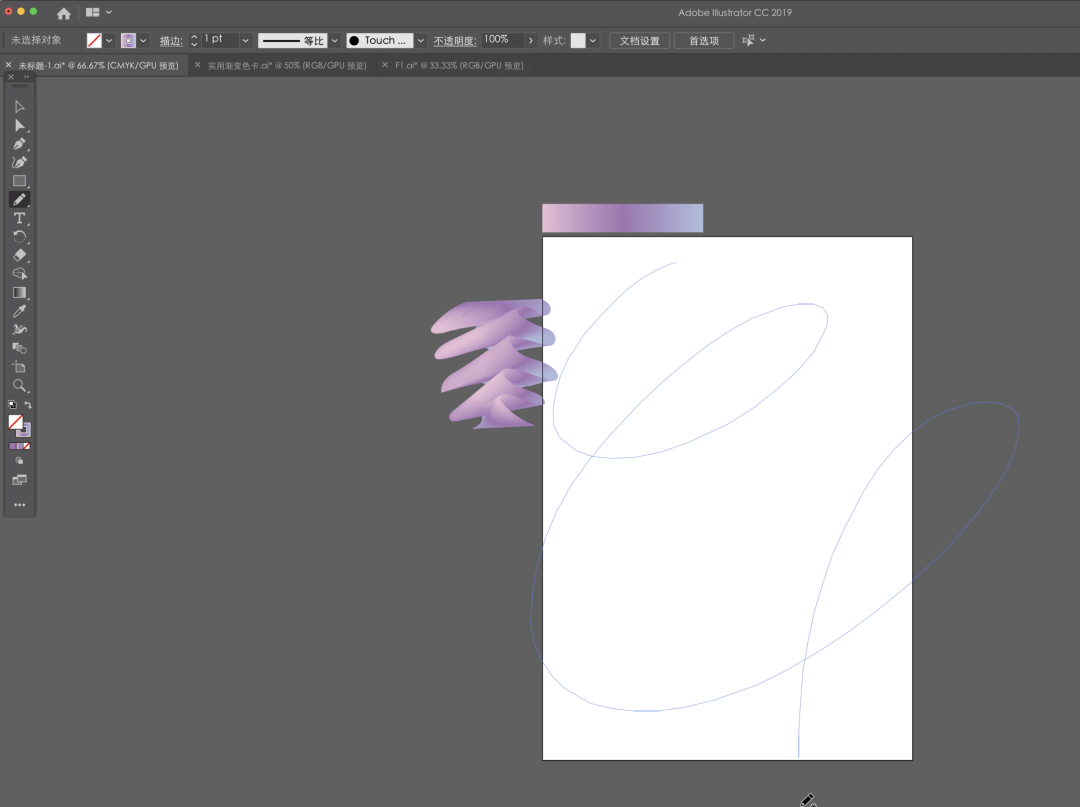The image size is (1080, 807).
Task: Pick the Eraser tool
Action: click(19, 255)
